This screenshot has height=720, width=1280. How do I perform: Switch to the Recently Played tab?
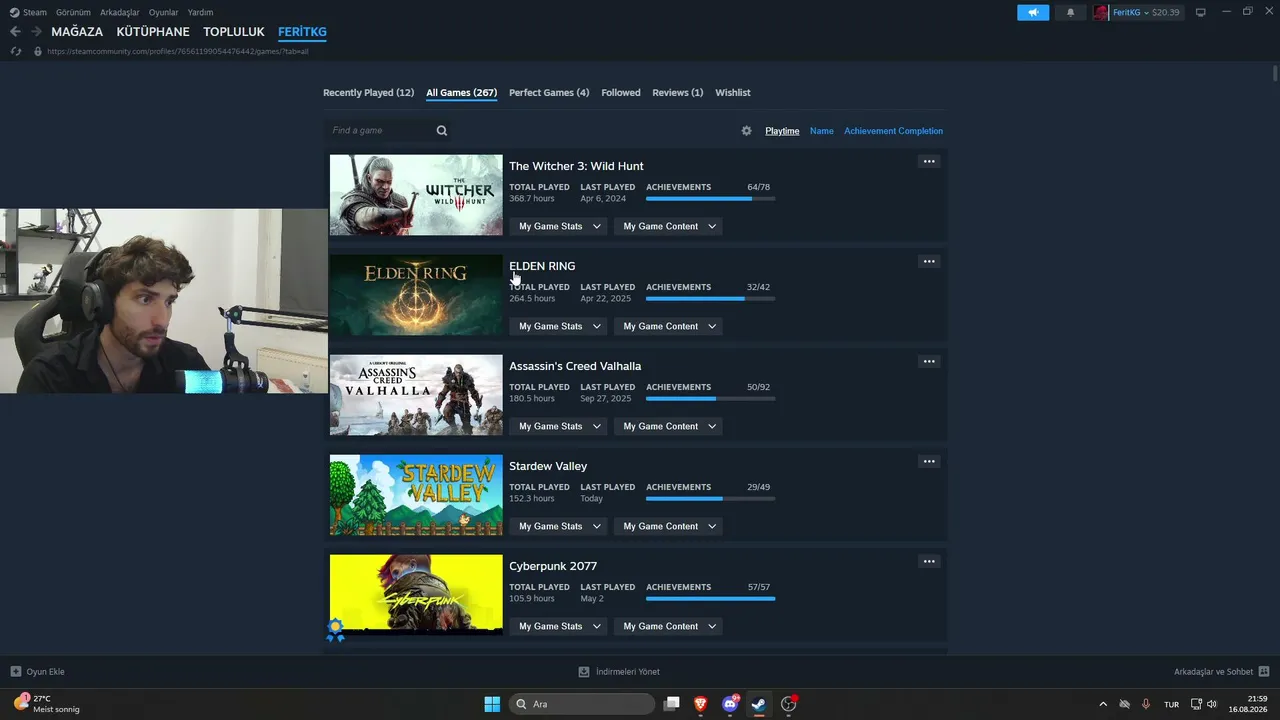[368, 93]
